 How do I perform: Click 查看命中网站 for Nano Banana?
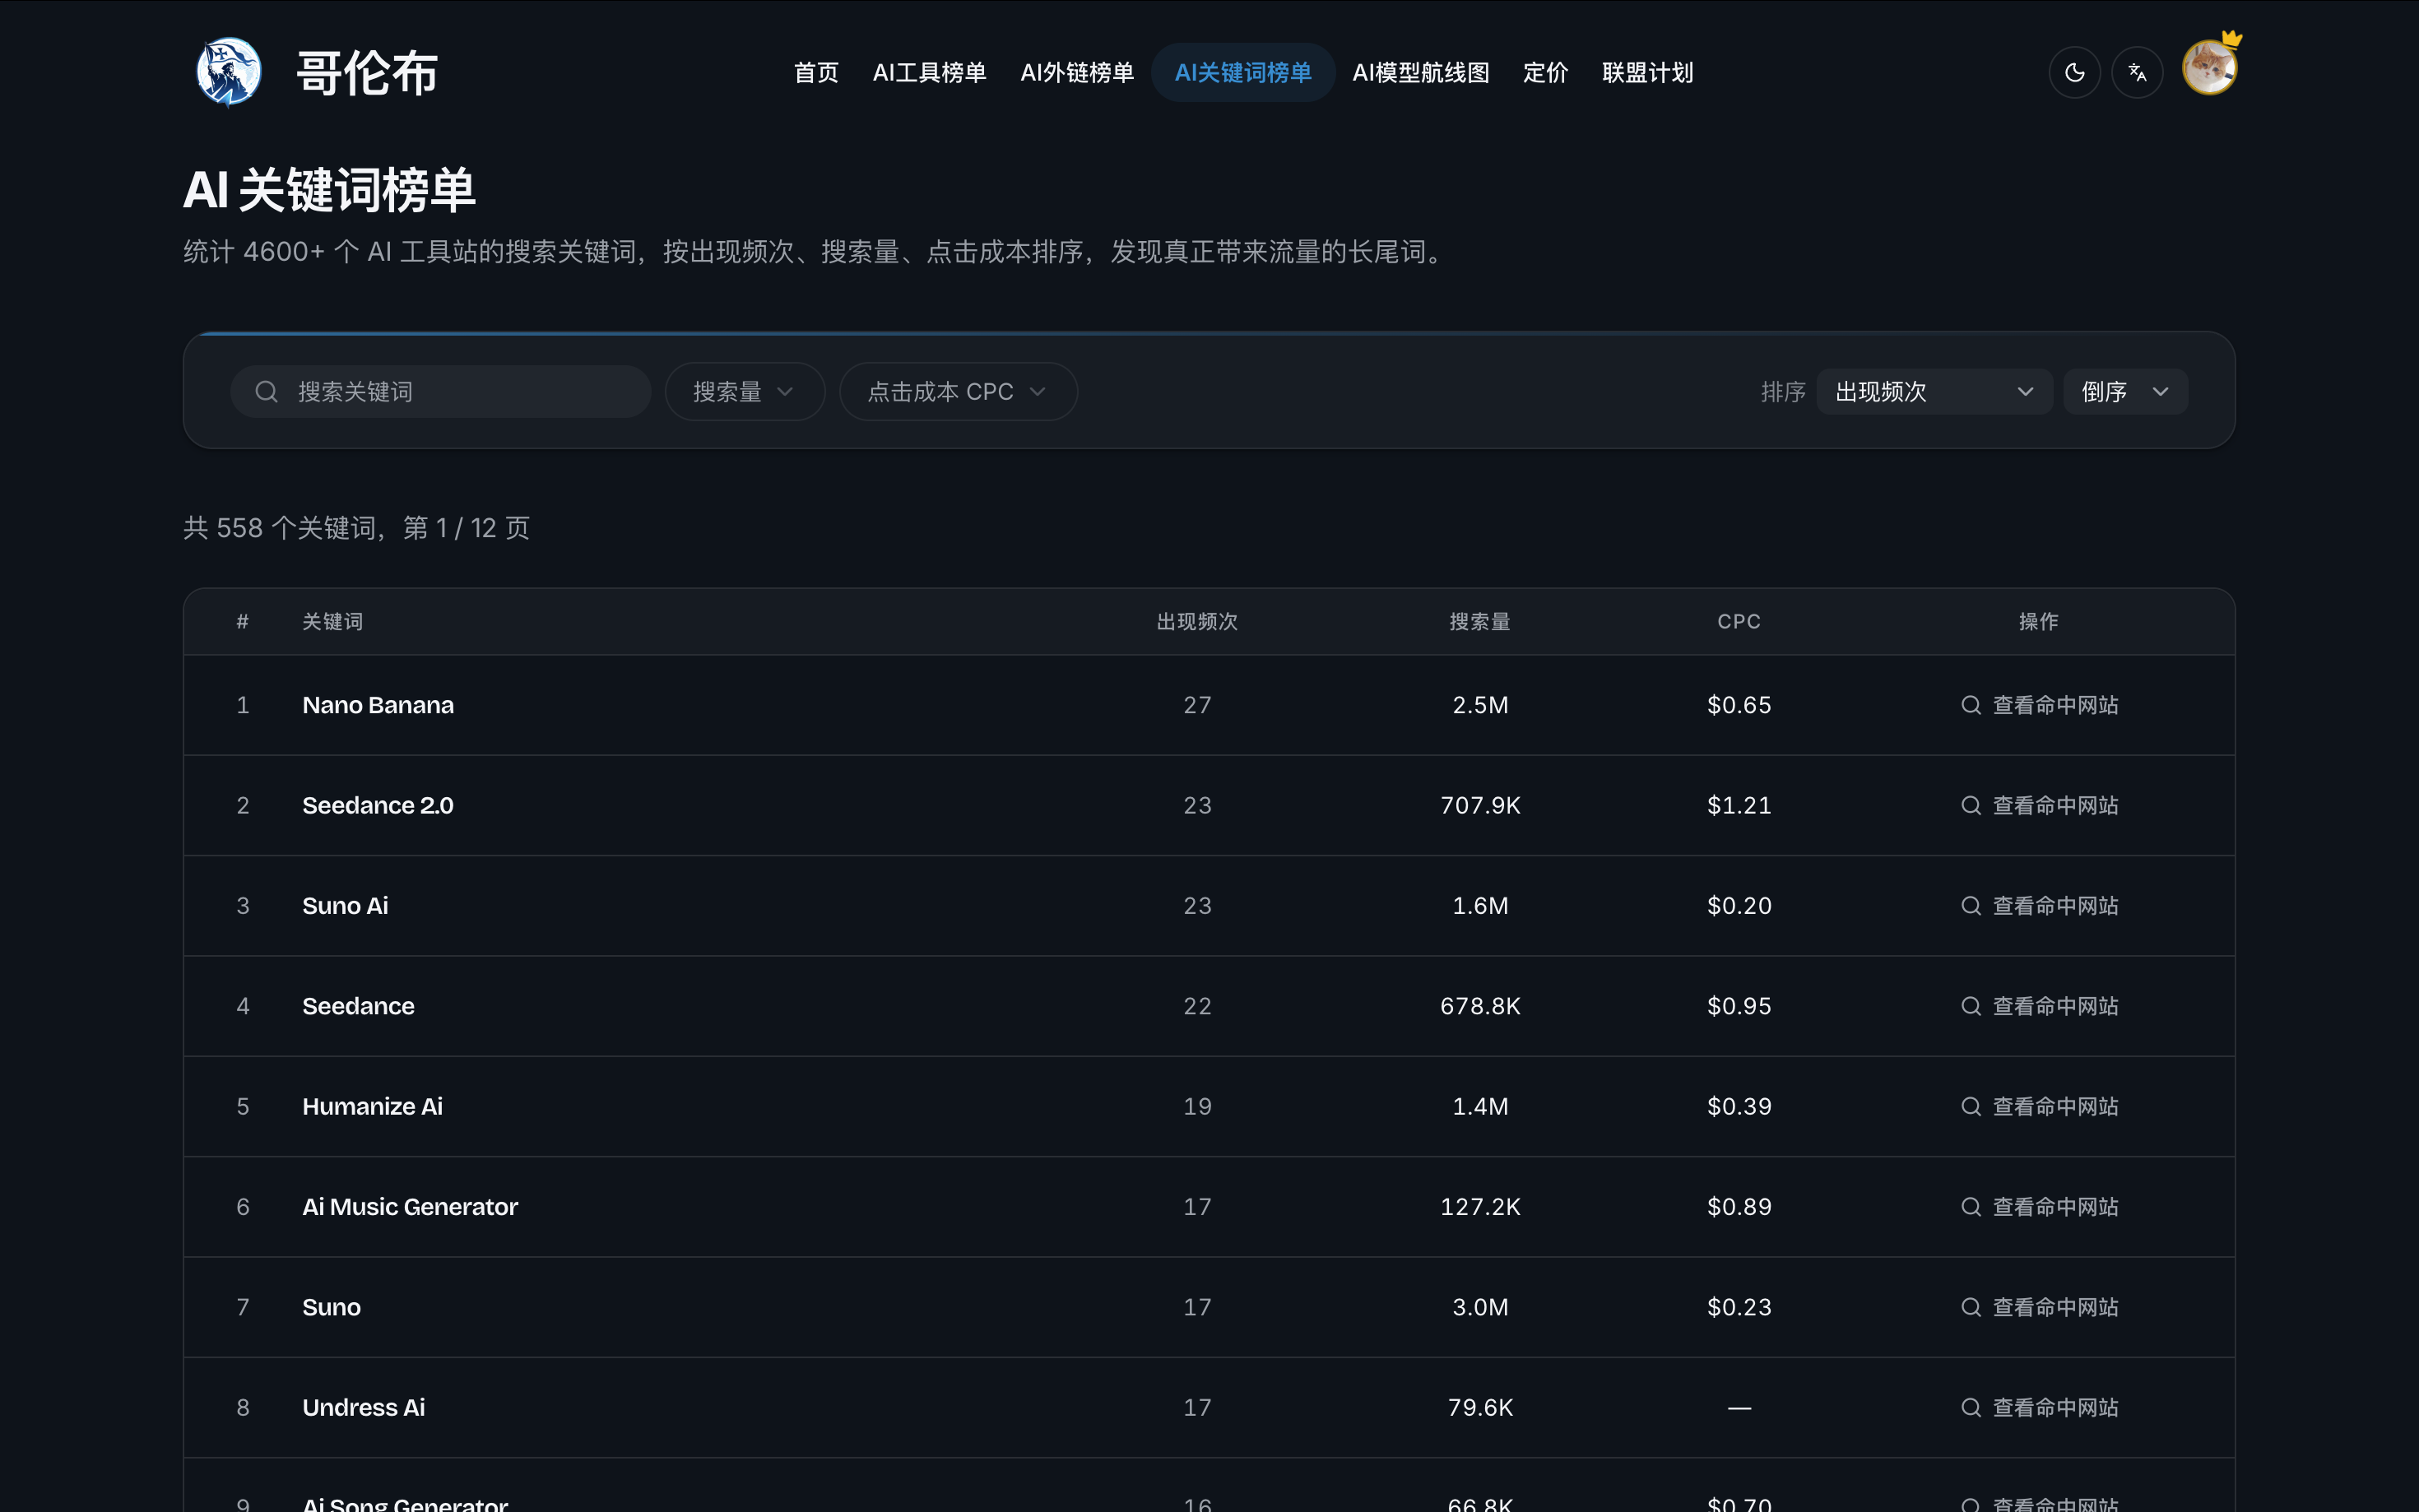[2039, 705]
